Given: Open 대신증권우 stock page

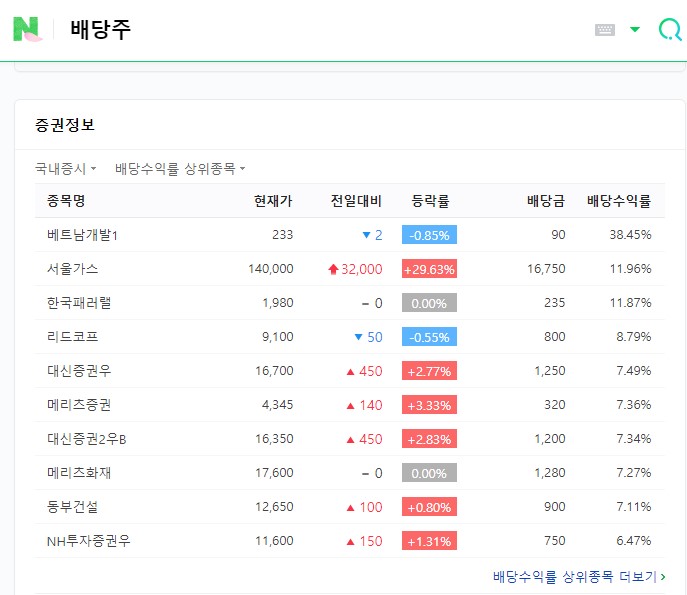Looking at the screenshot, I should [79, 371].
